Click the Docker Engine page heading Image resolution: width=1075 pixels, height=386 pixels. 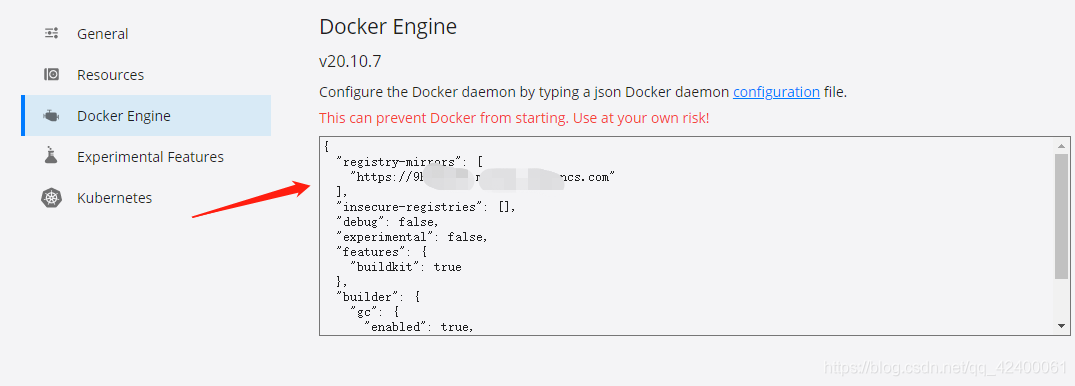(x=388, y=27)
